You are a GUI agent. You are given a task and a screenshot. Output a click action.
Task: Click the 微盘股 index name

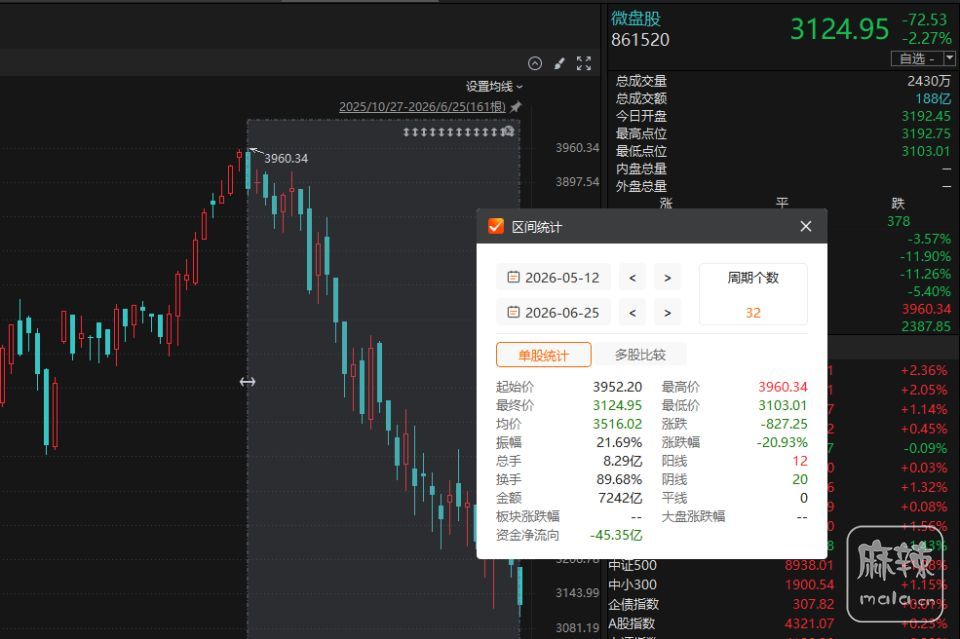tap(636, 18)
